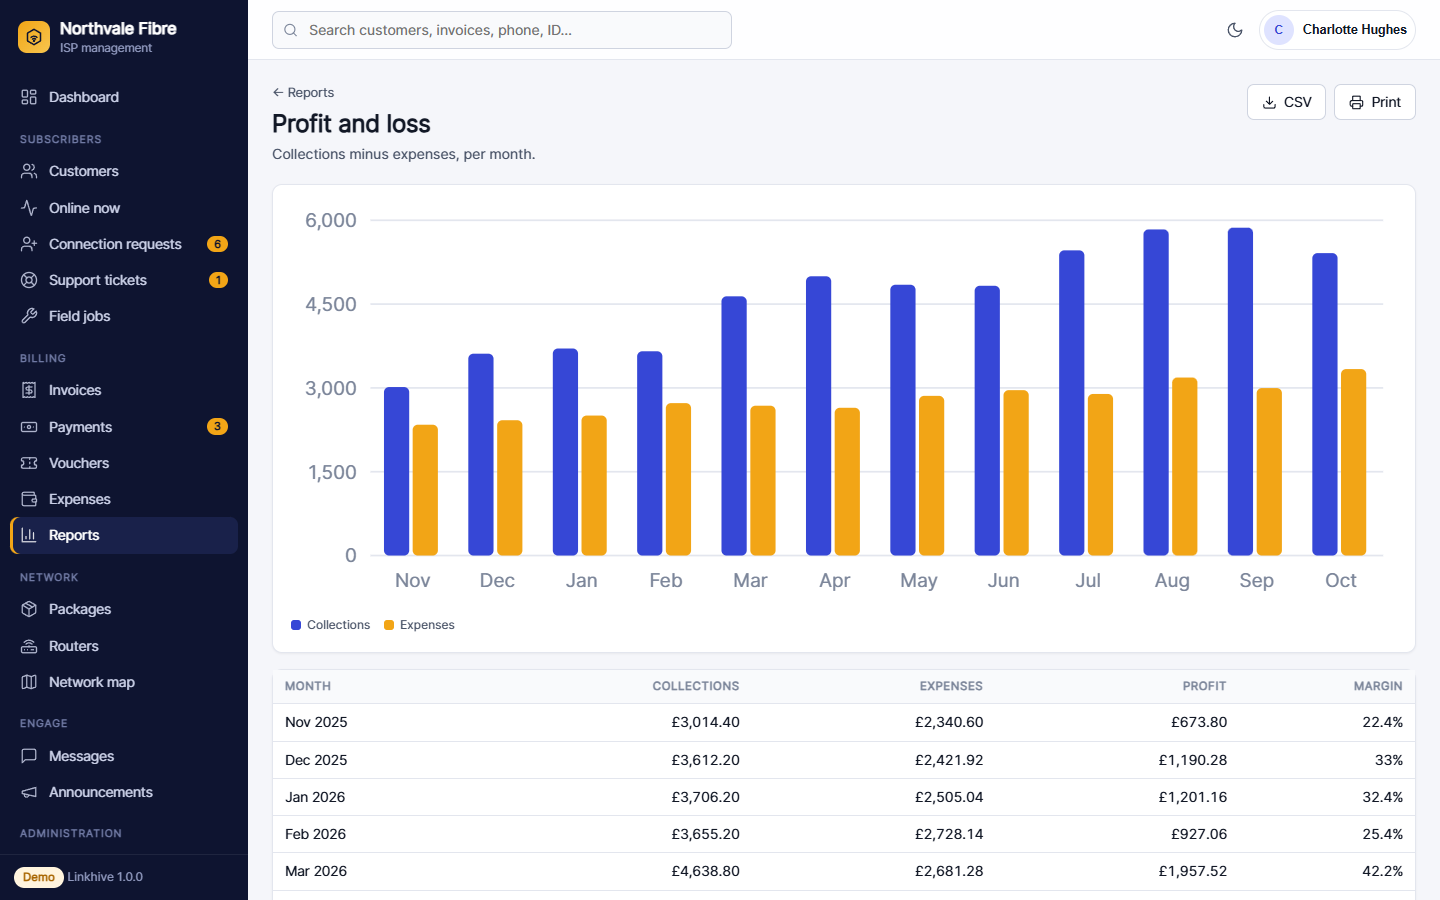The image size is (1440, 900).
Task: Click the £927.06 profit value
Action: (1199, 834)
